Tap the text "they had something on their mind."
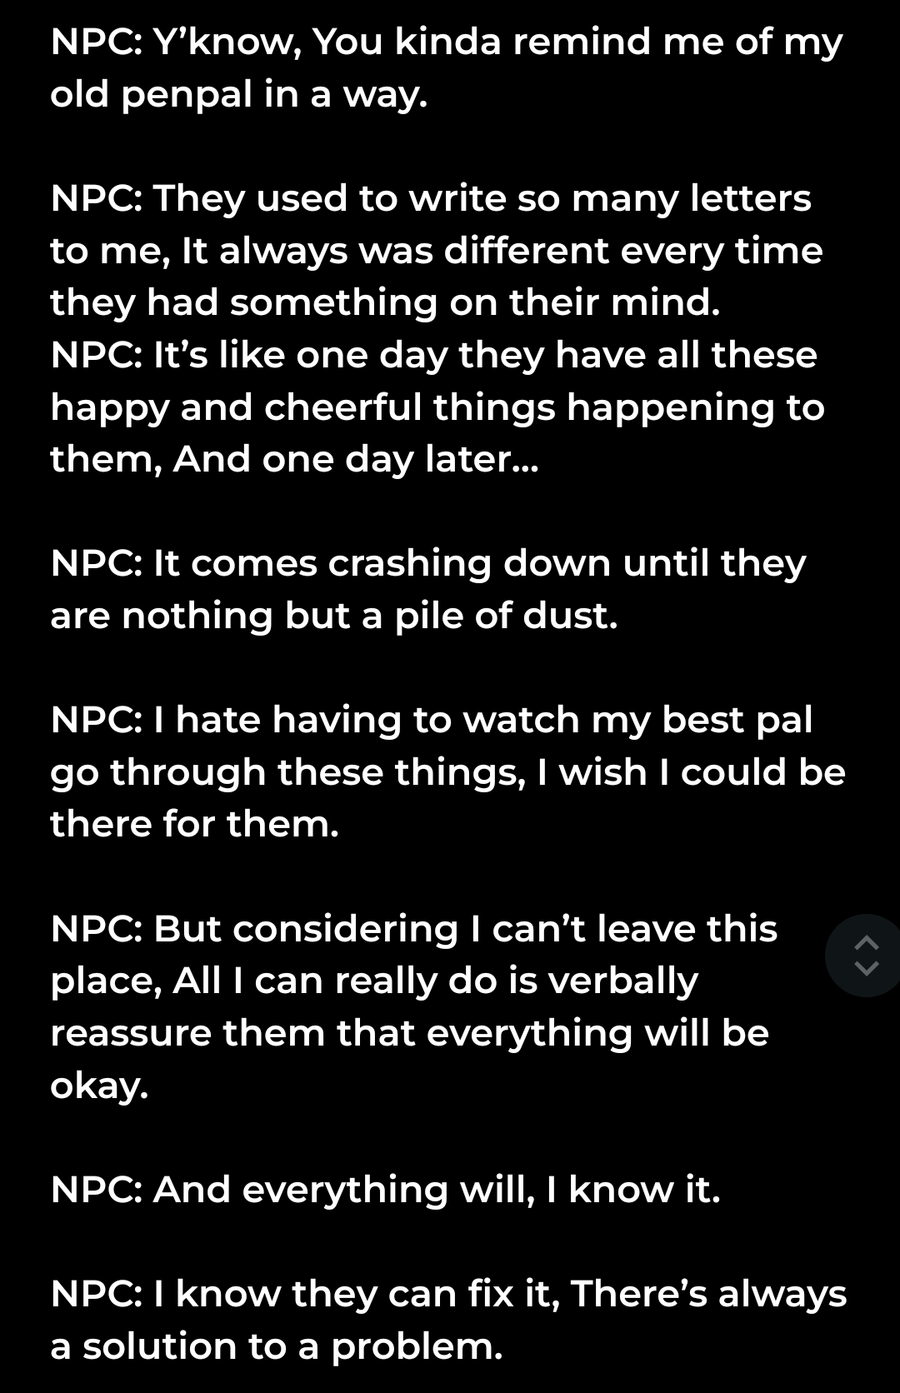Viewport: 900px width, 1393px height. click(x=385, y=302)
